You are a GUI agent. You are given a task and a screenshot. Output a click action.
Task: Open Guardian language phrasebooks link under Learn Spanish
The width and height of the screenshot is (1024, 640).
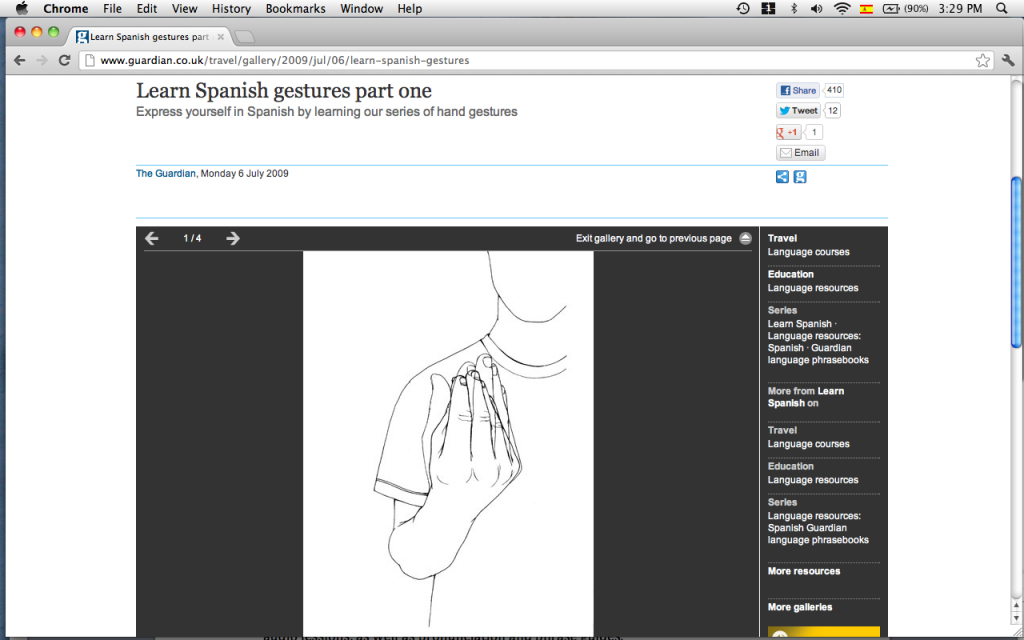[x=818, y=354]
